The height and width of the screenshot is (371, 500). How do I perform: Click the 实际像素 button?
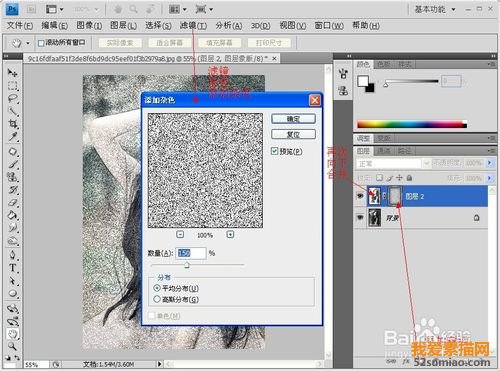[x=120, y=43]
